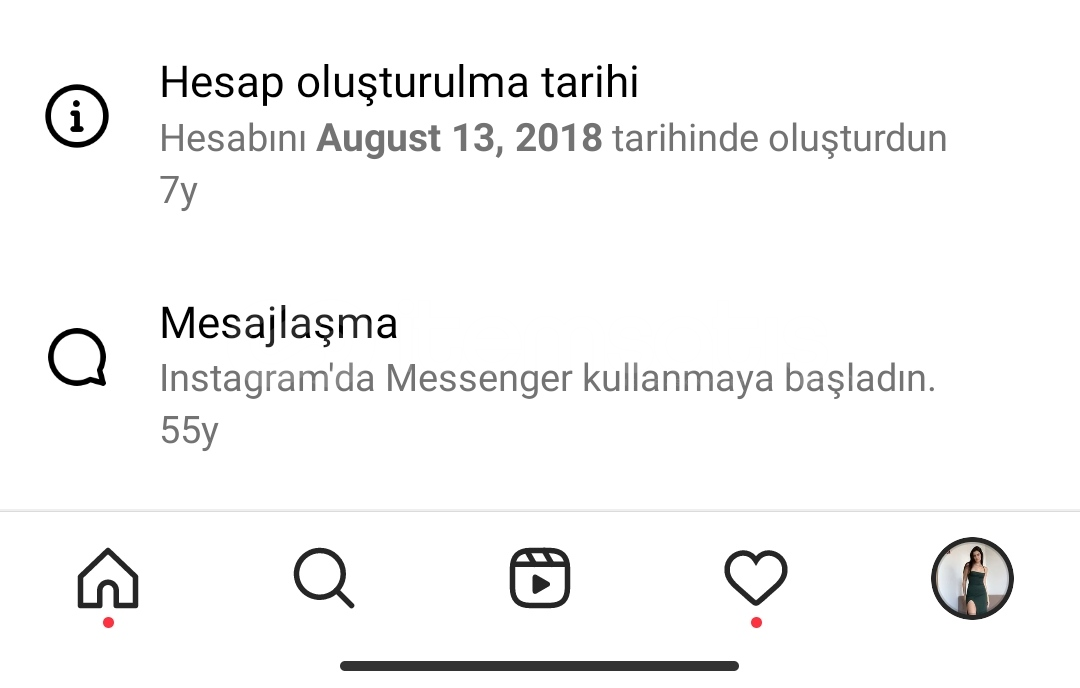Screen dimensions: 1080x688
Task: Open profile via the avatar thumbnail
Action: tap(972, 578)
